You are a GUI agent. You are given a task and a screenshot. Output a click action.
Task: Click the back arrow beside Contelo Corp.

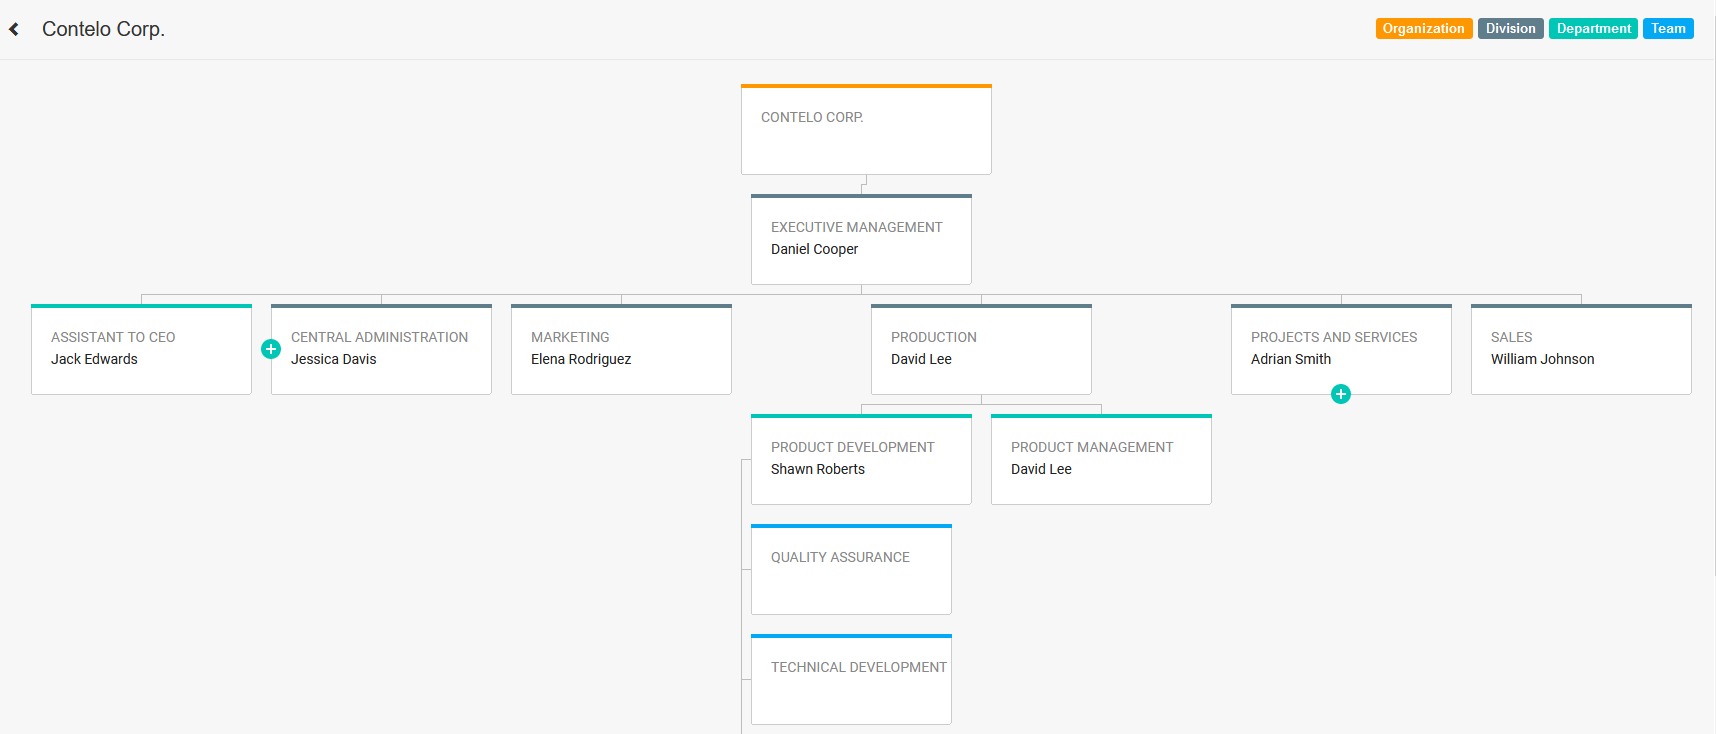(14, 29)
